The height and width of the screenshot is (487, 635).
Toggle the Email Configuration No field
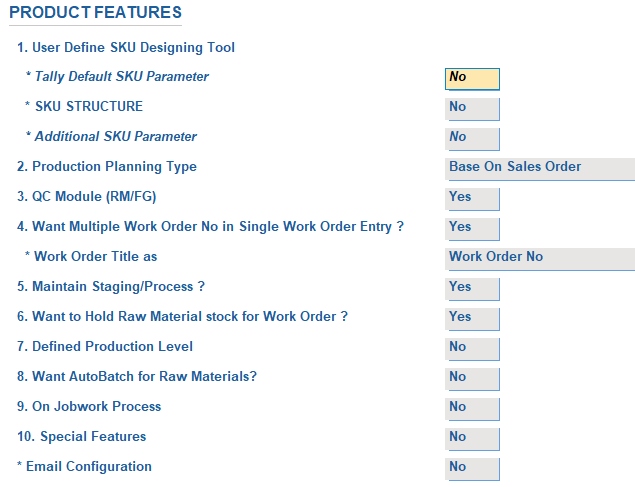pos(472,468)
